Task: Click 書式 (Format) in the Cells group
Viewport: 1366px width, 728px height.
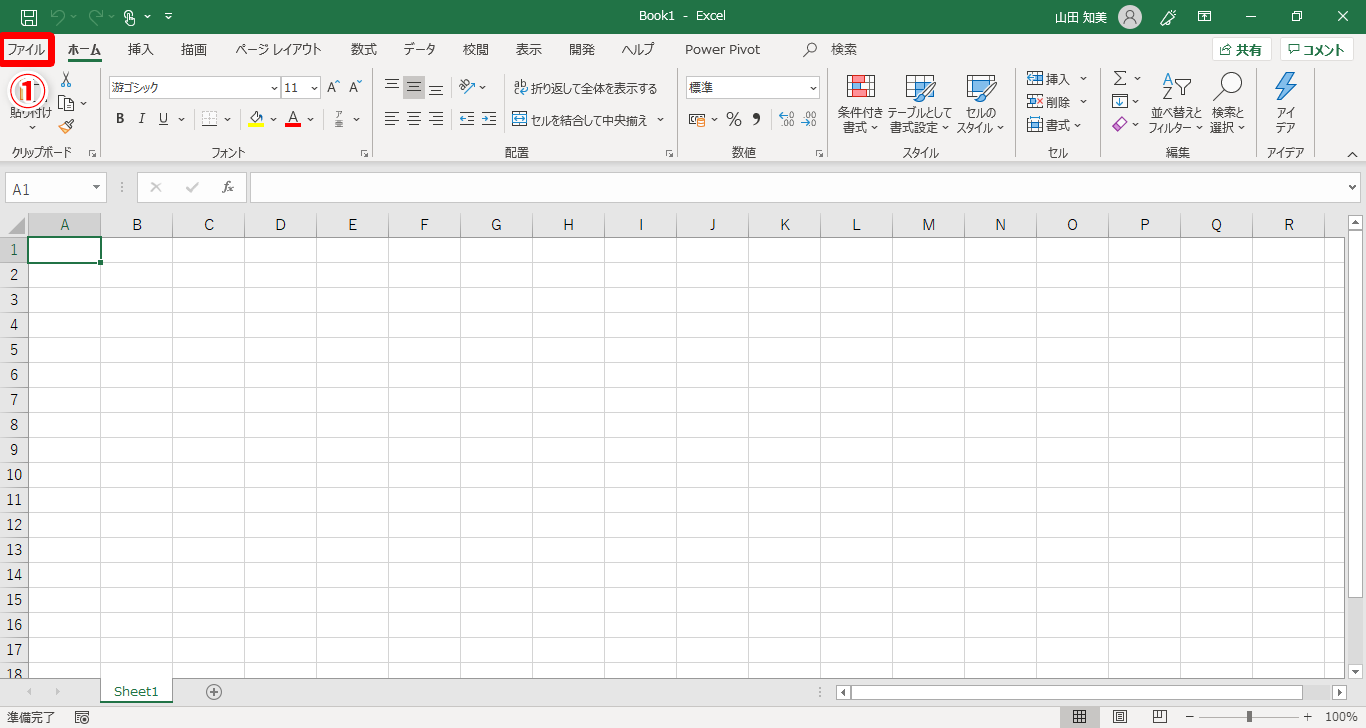Action: [x=1055, y=125]
